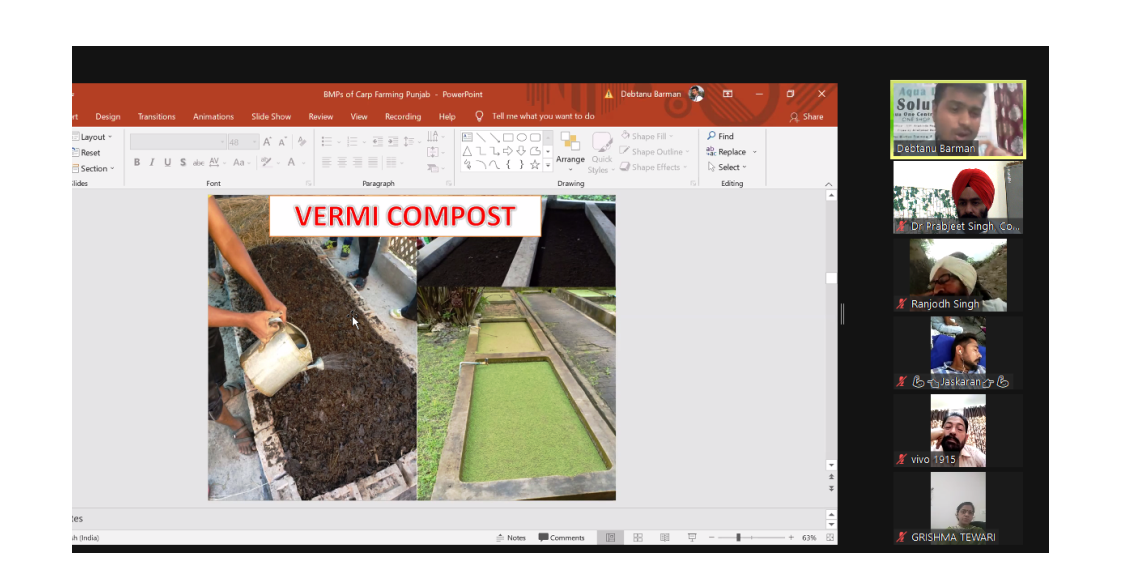Image resolution: width=1122 pixels, height=581 pixels.
Task: Open the Animations tab
Action: pos(213,117)
